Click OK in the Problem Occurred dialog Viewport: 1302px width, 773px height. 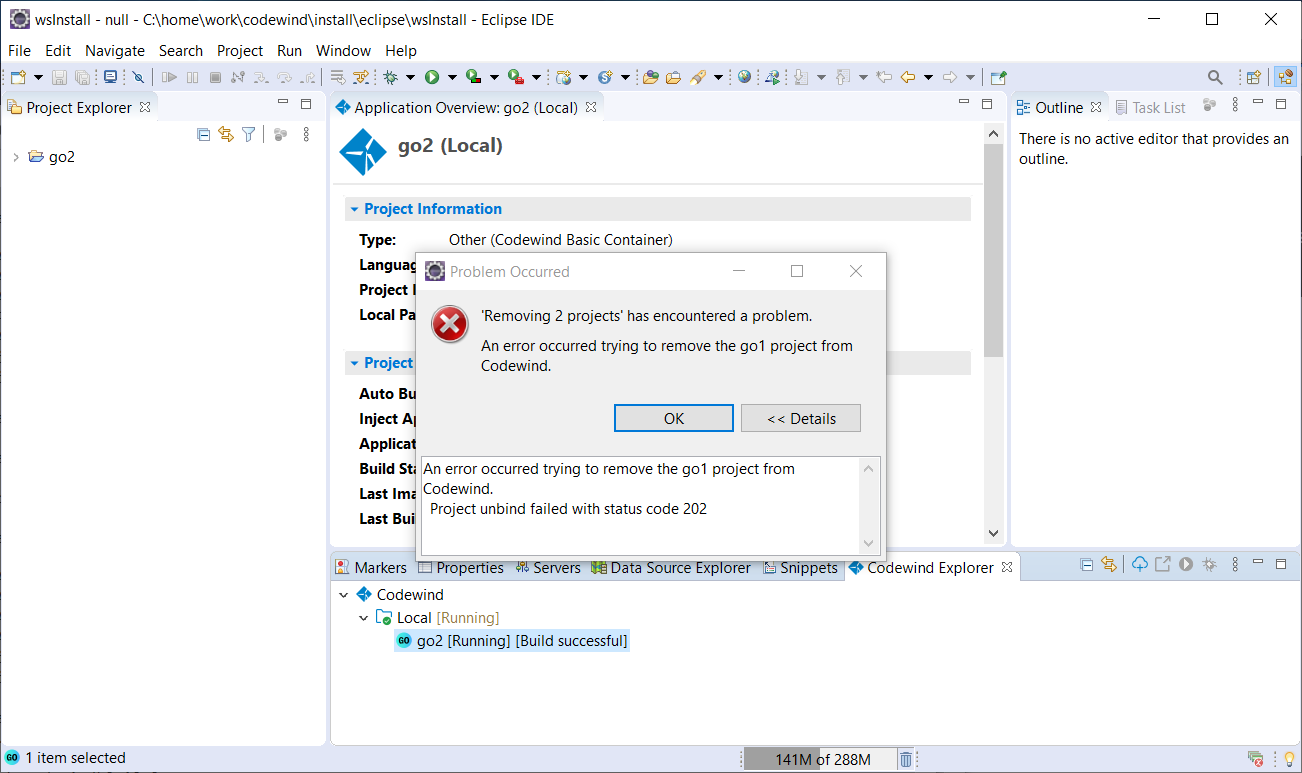coord(673,418)
